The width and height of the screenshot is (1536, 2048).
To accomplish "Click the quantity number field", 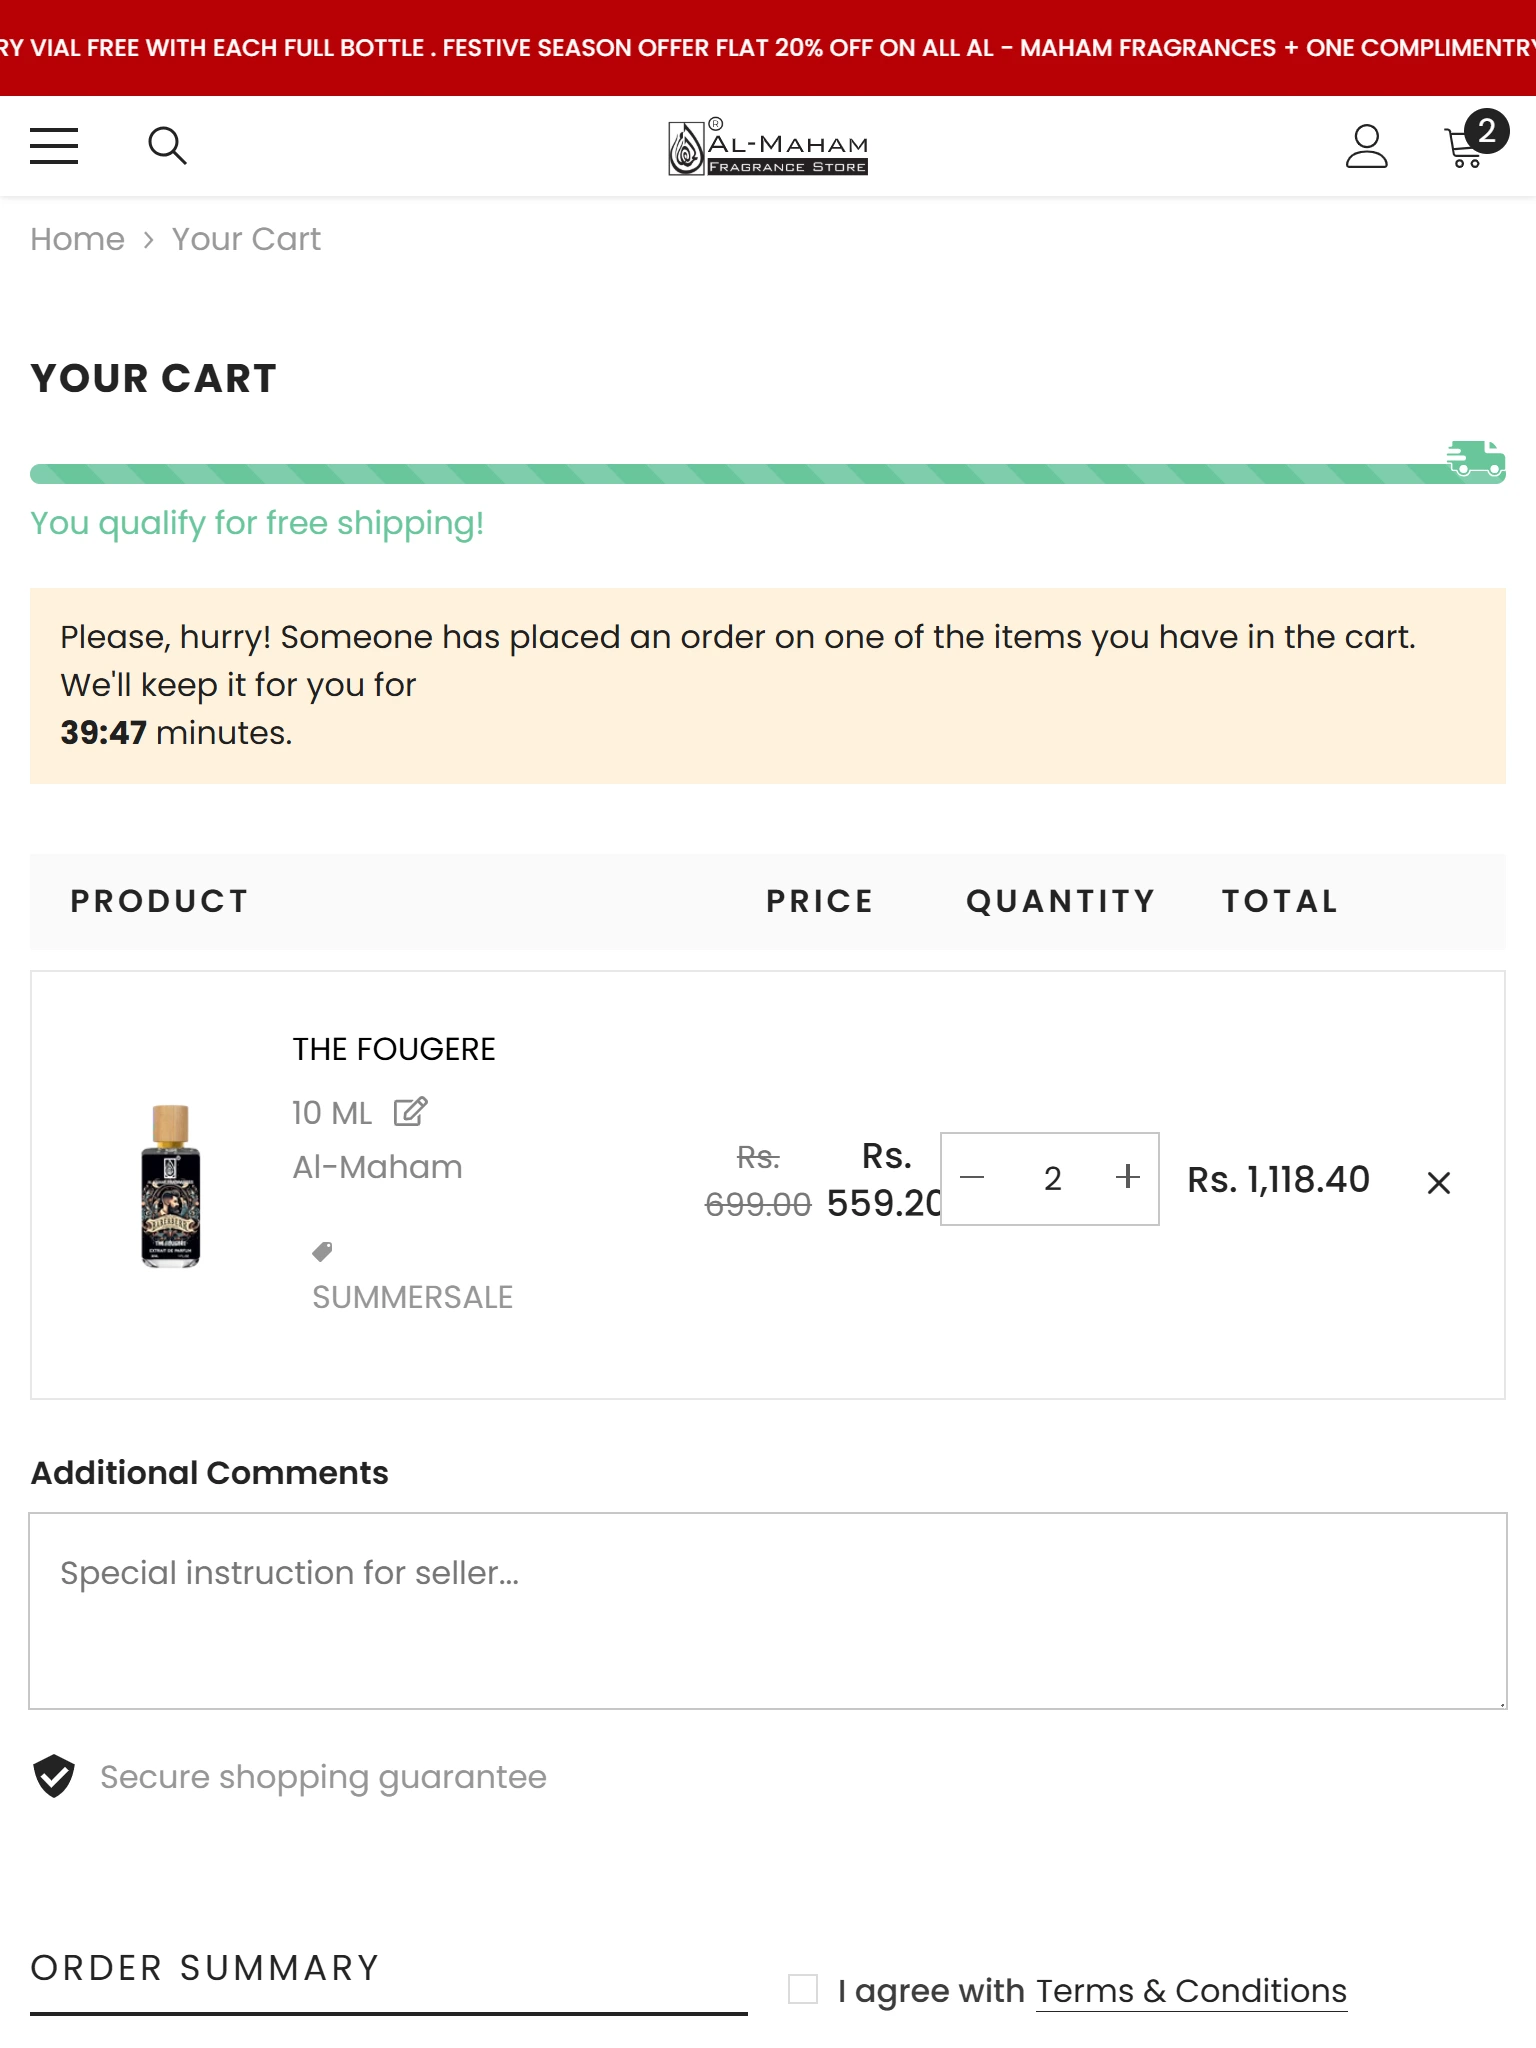I will tap(1052, 1179).
